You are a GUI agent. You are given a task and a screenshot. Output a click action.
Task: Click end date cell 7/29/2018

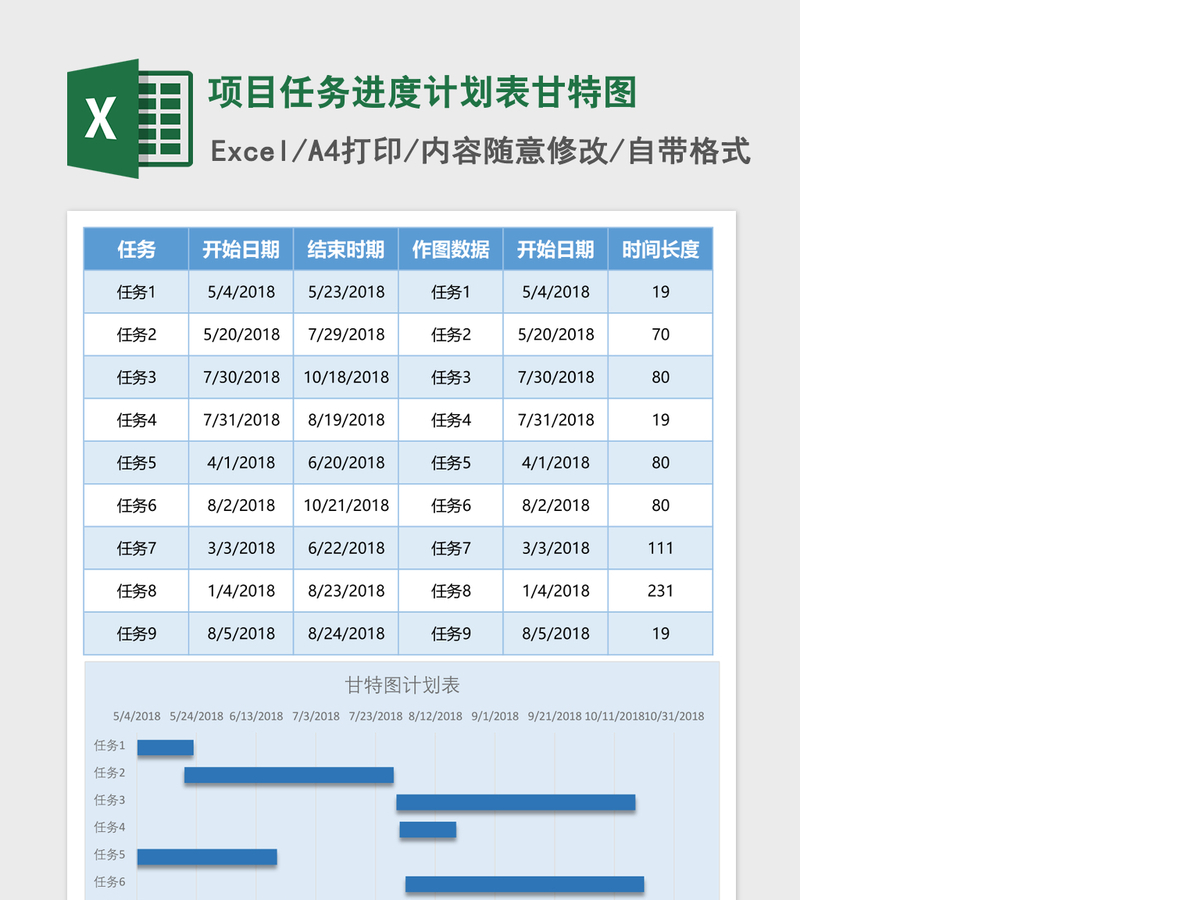[346, 335]
